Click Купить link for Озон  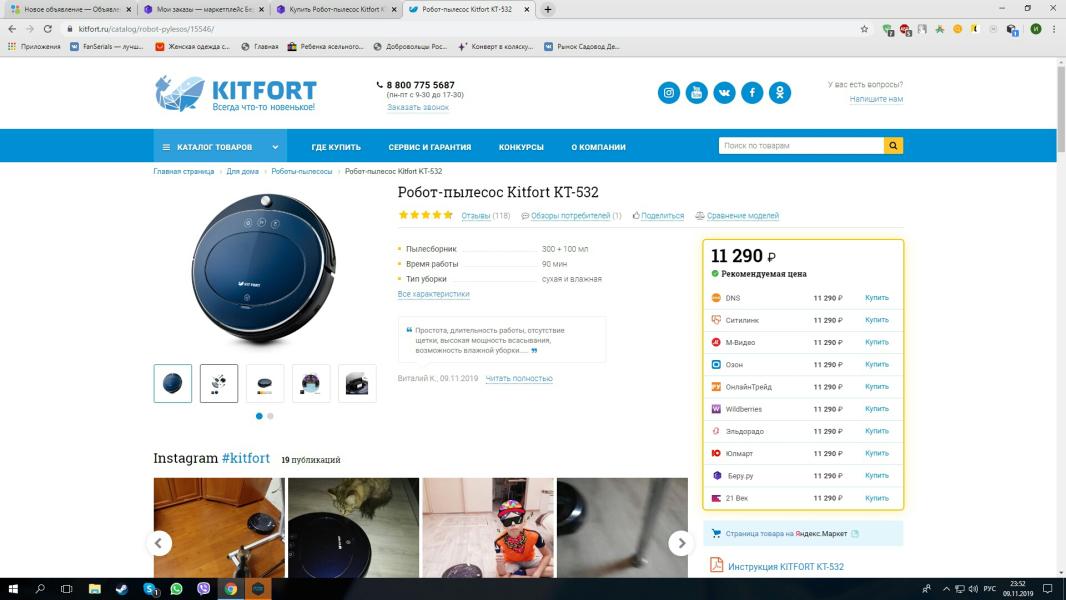click(876, 364)
